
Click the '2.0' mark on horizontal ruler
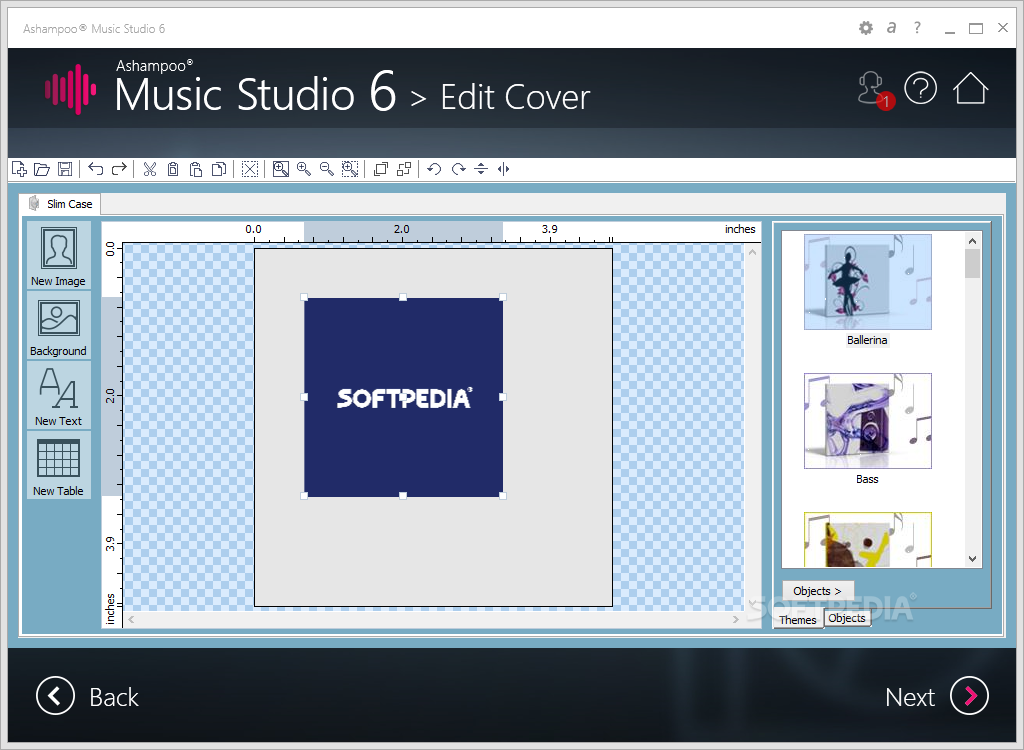pos(402,229)
